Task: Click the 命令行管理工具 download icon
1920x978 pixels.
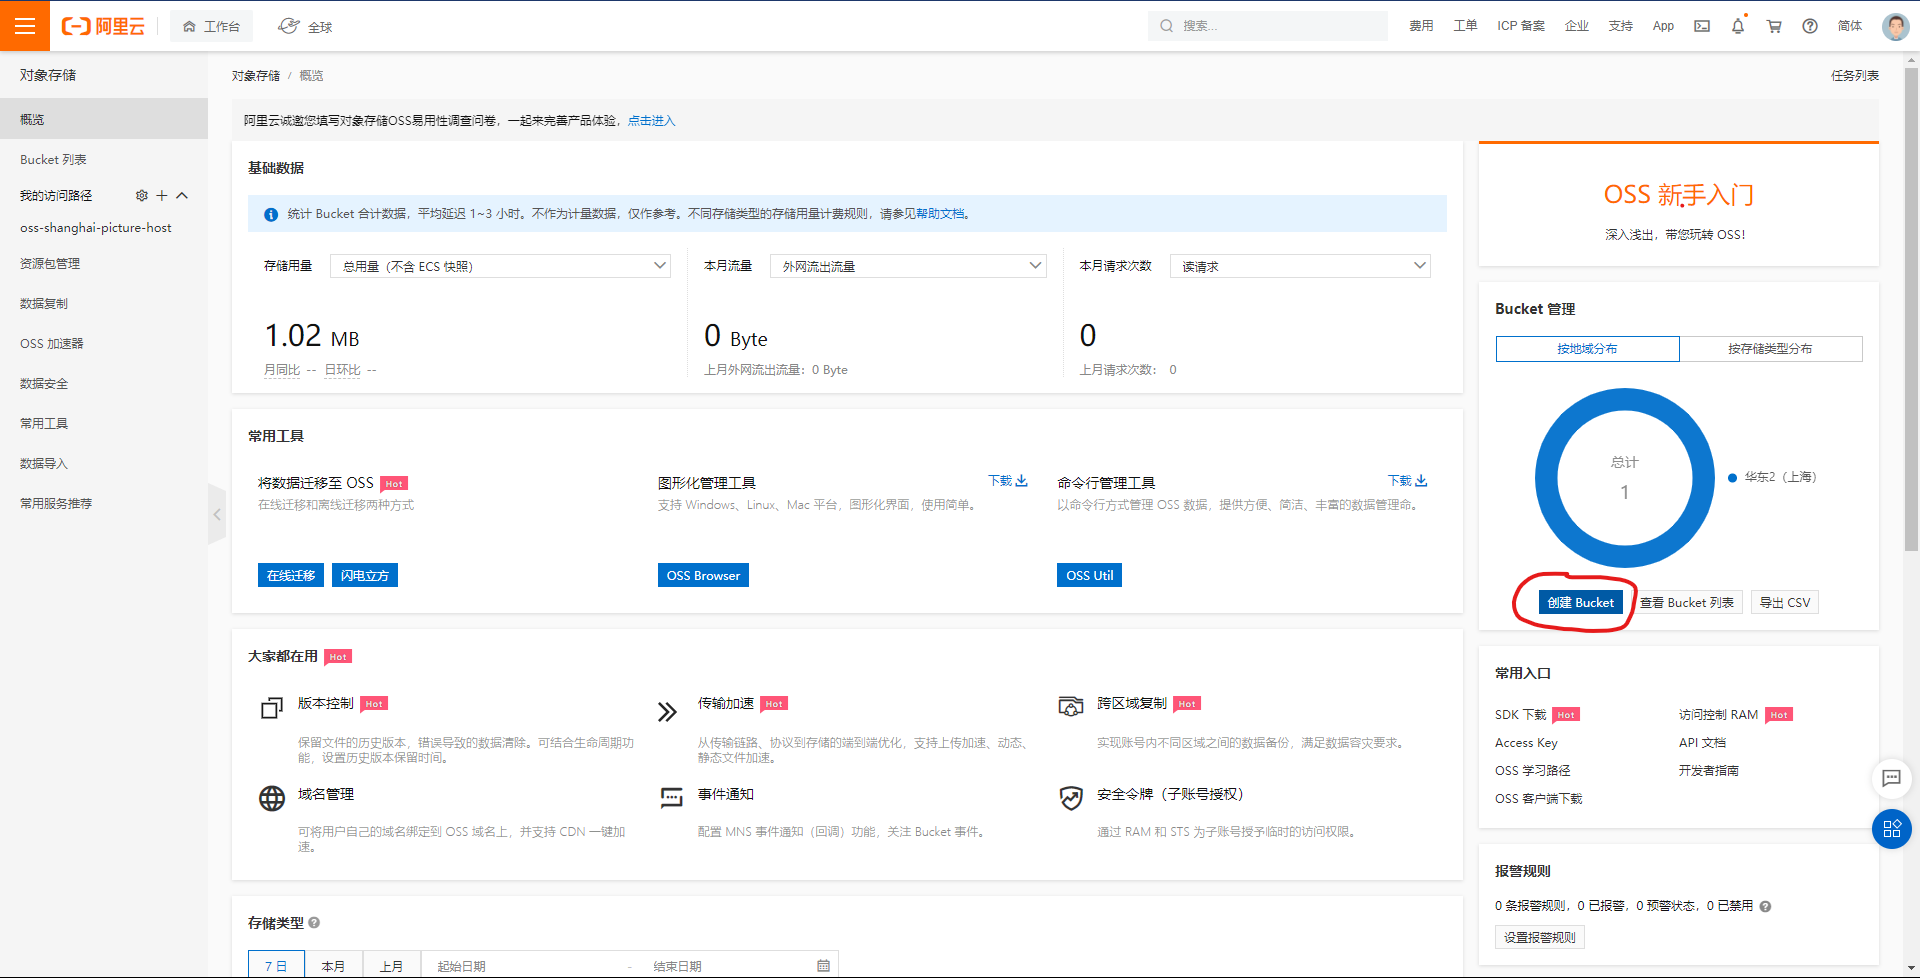Action: click(1421, 481)
